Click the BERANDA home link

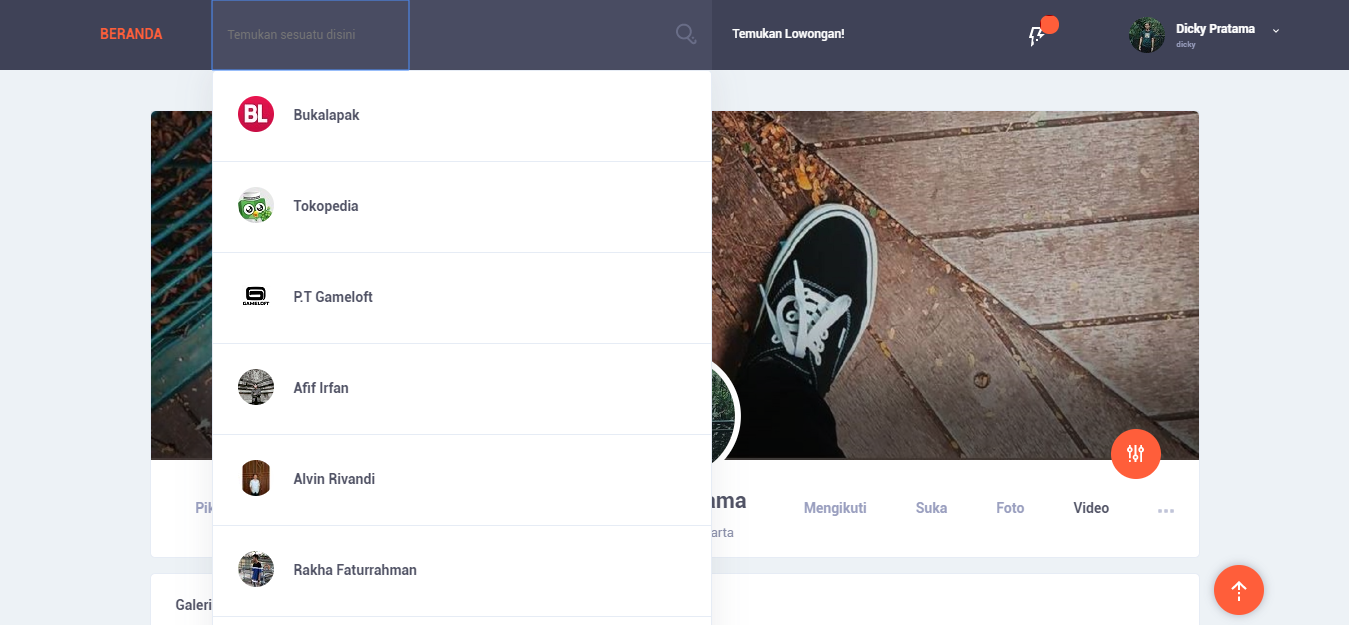tap(131, 34)
